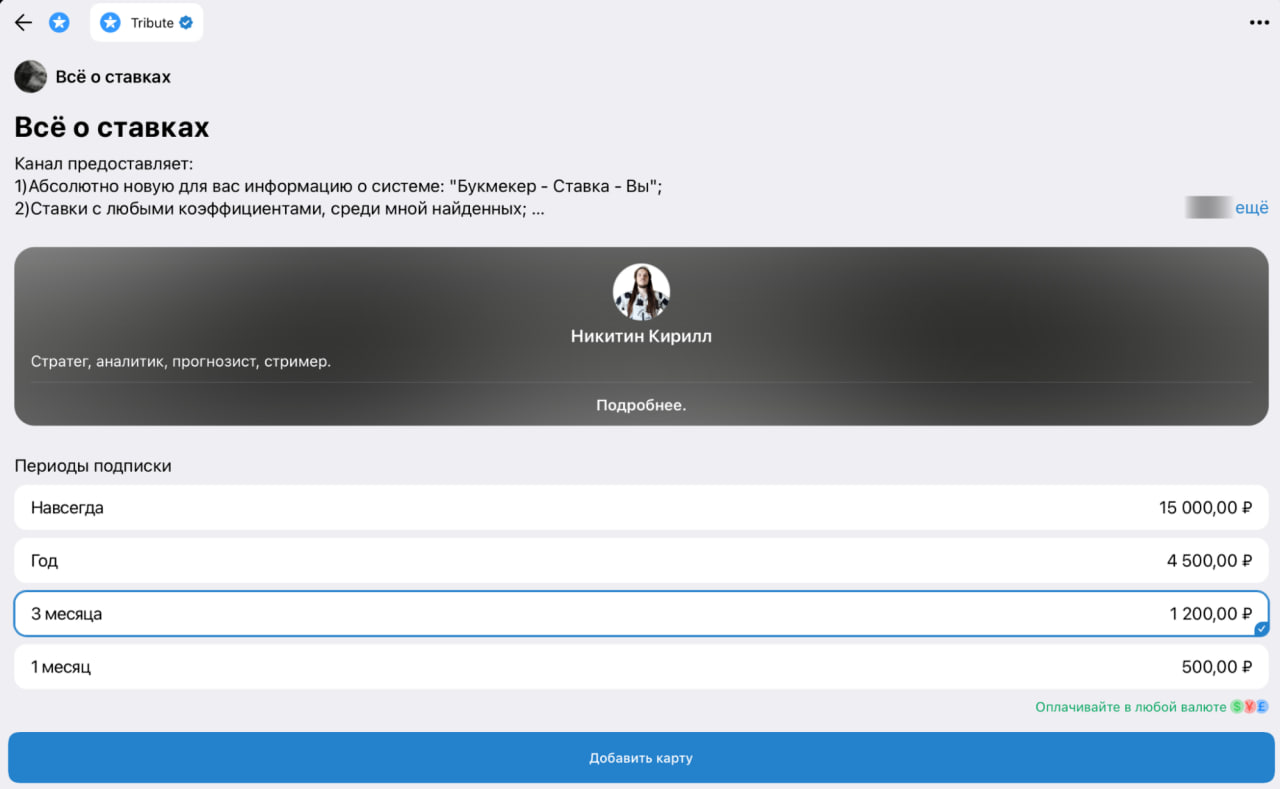
Task: Click the currency symbols icon next to the payment note
Action: tap(1249, 707)
